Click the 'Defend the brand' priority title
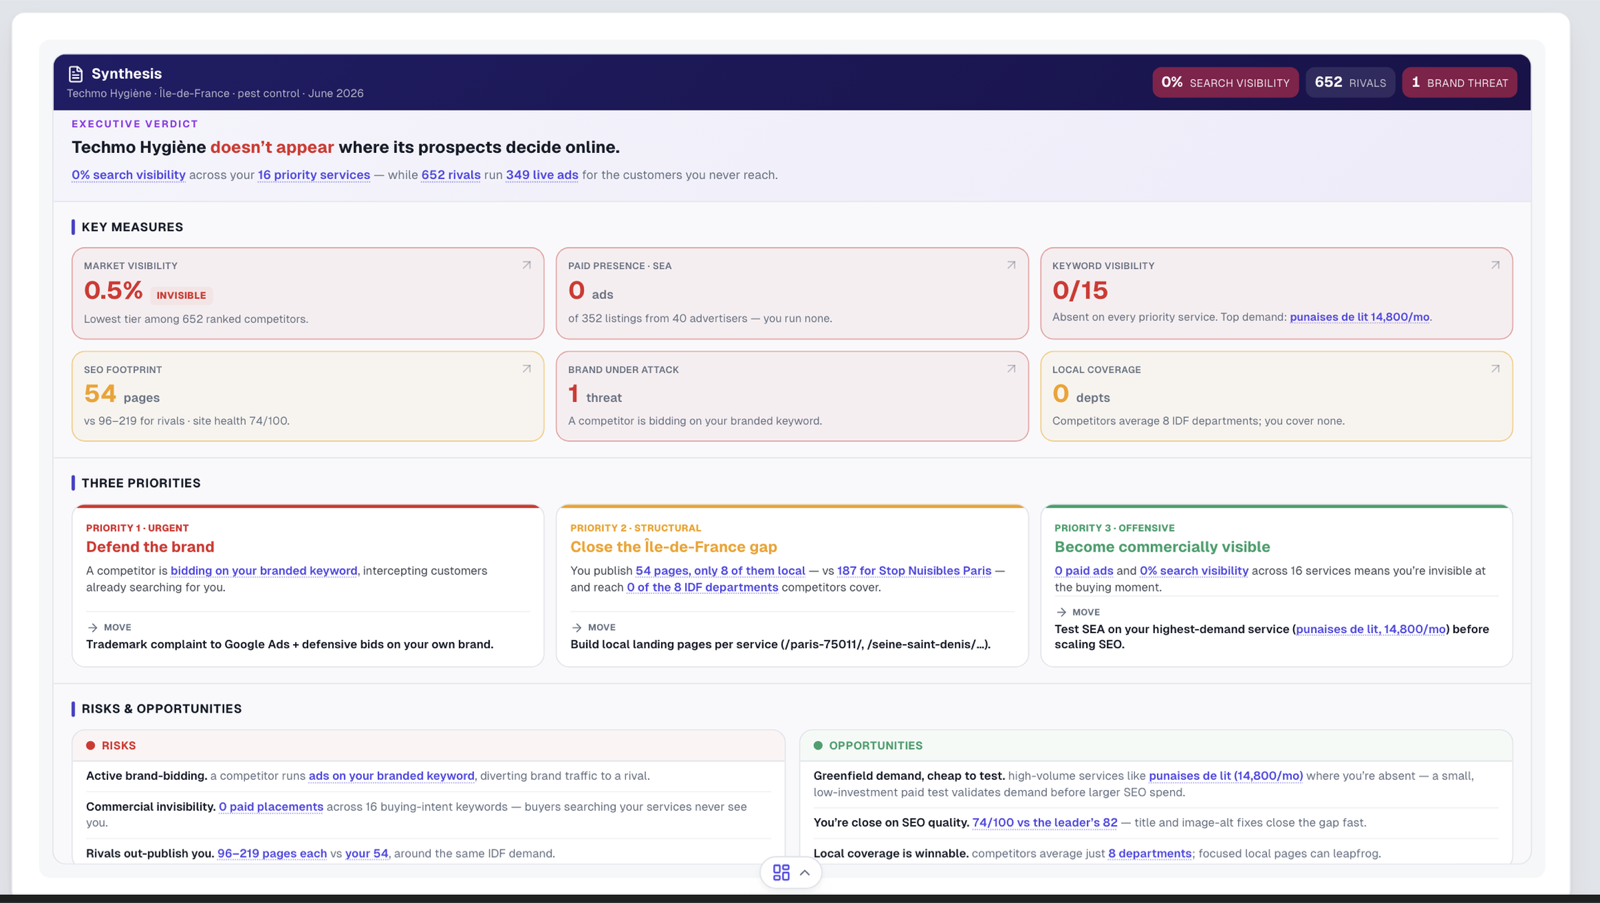Image resolution: width=1600 pixels, height=903 pixels. pos(150,547)
